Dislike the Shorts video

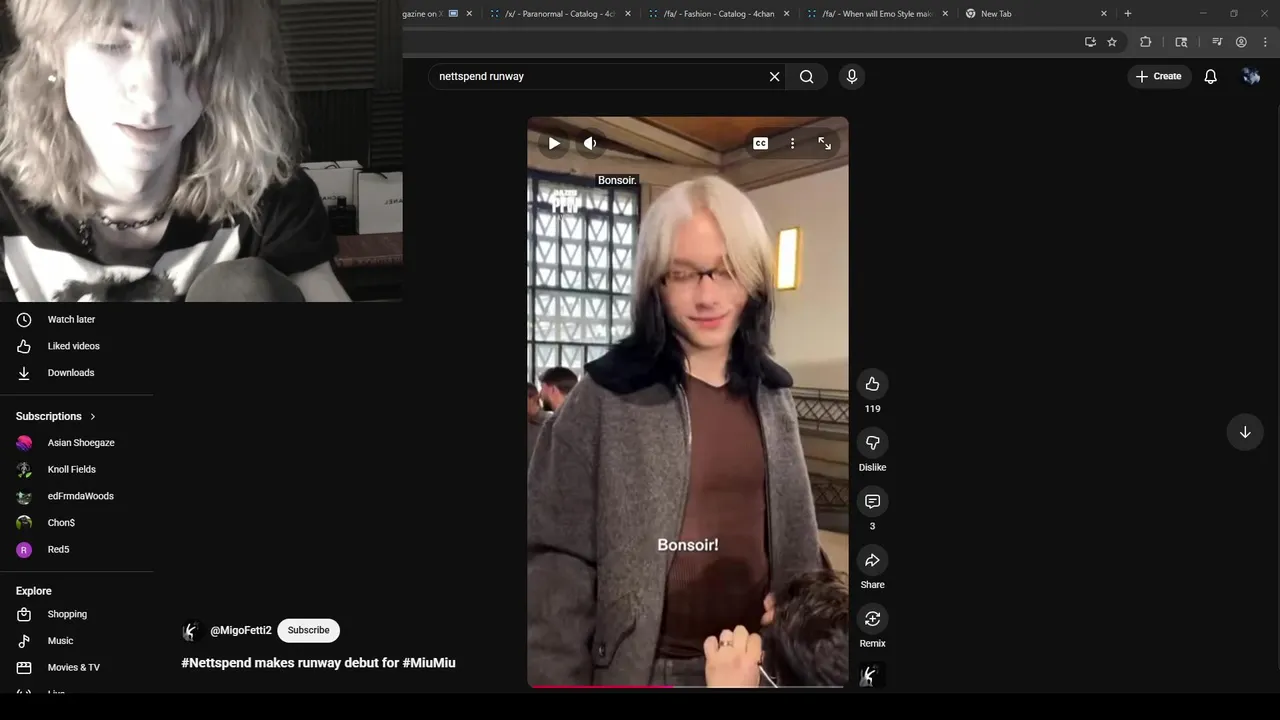(872, 442)
